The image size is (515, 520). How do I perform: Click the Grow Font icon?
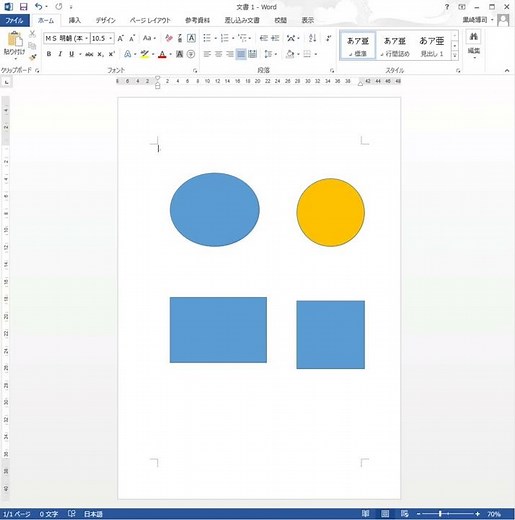(x=121, y=38)
